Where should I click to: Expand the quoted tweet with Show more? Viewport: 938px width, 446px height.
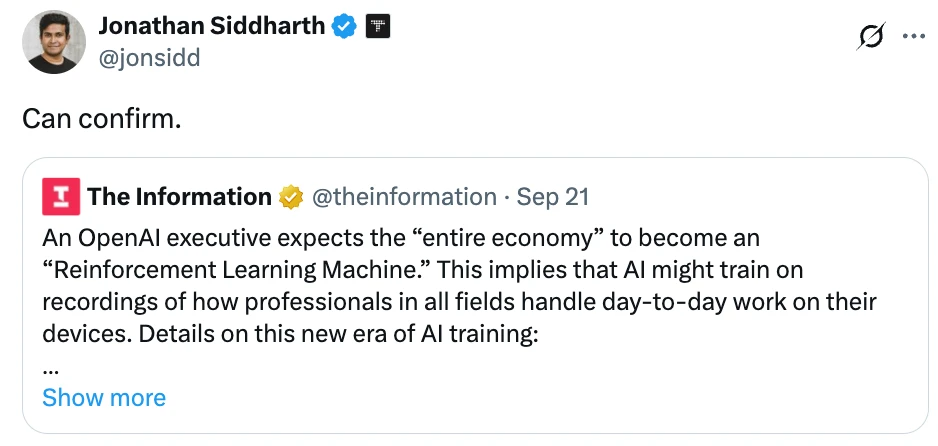pyautogui.click(x=104, y=397)
